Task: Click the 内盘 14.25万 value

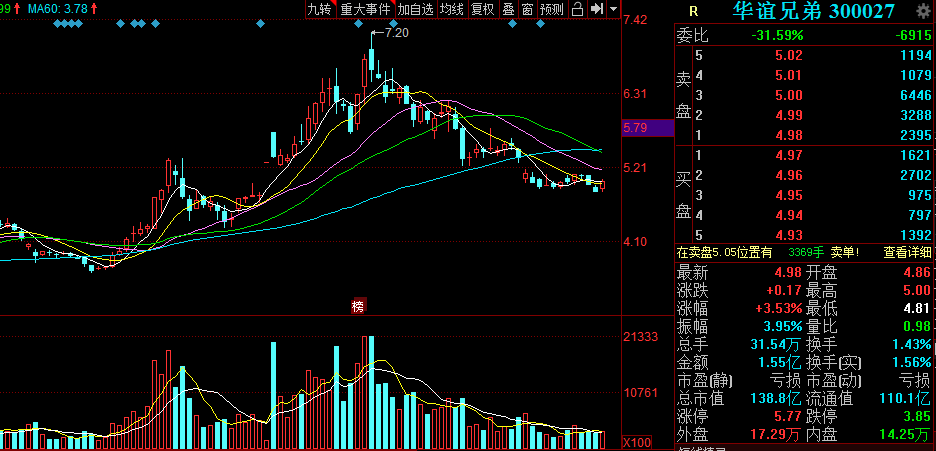Action: (906, 434)
